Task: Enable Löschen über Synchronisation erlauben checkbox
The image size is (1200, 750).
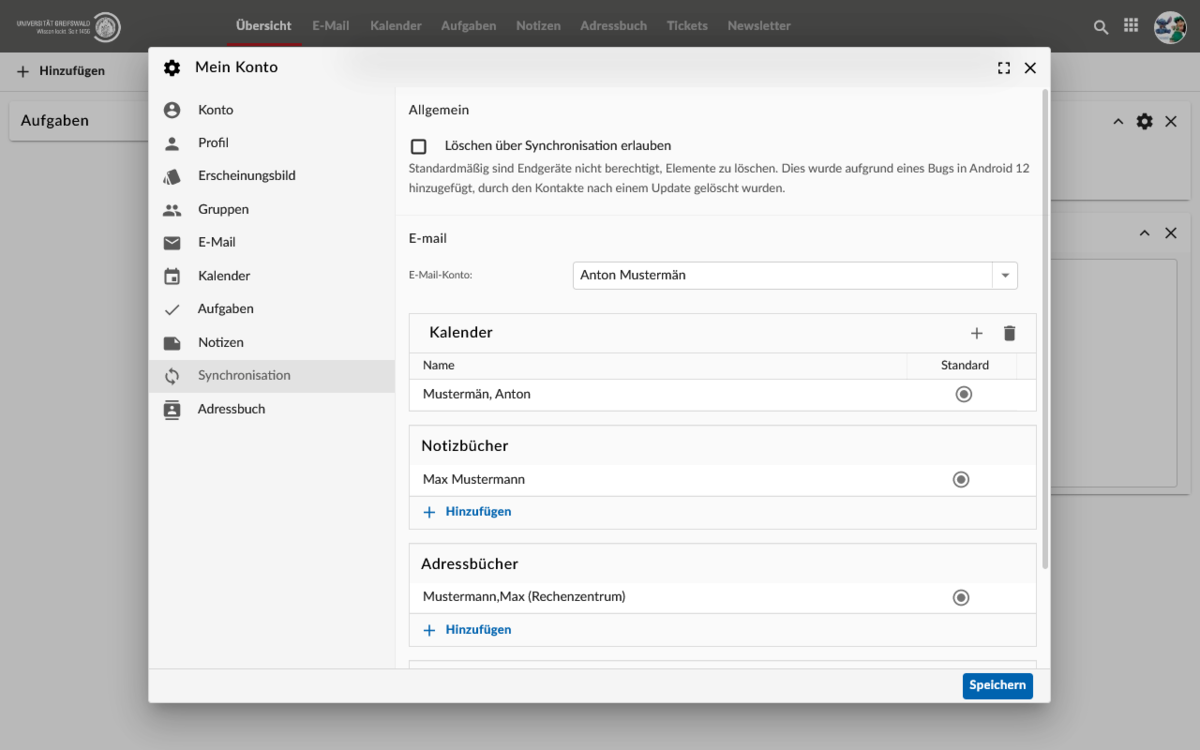Action: 419,146
